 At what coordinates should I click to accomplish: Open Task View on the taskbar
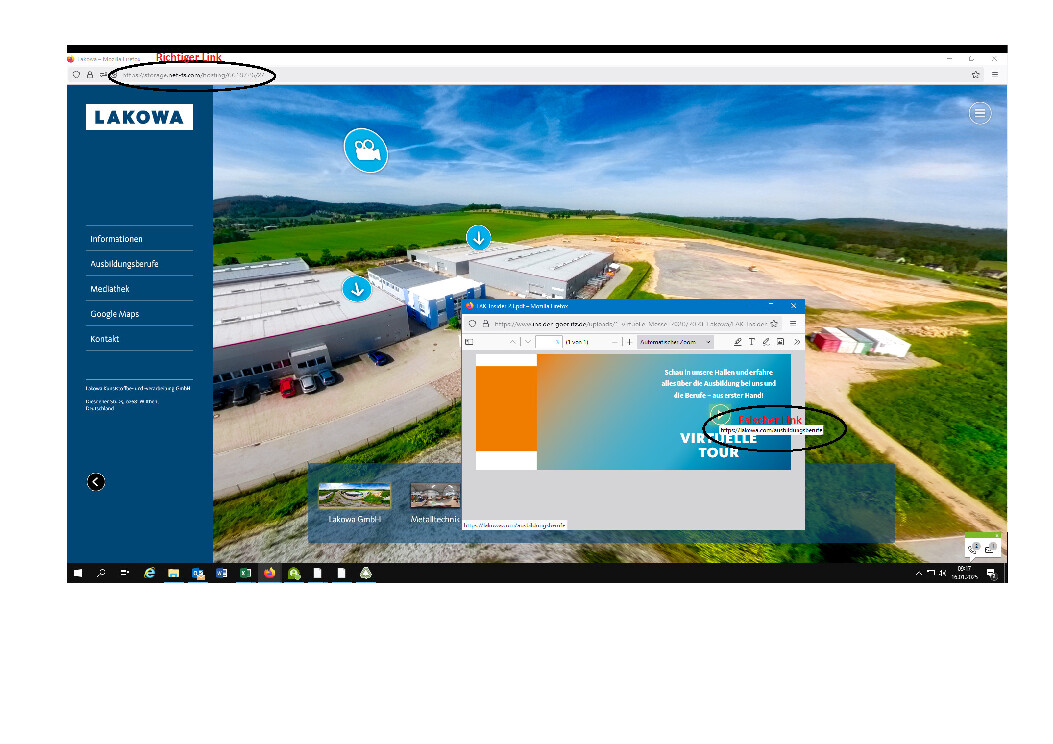(x=124, y=573)
